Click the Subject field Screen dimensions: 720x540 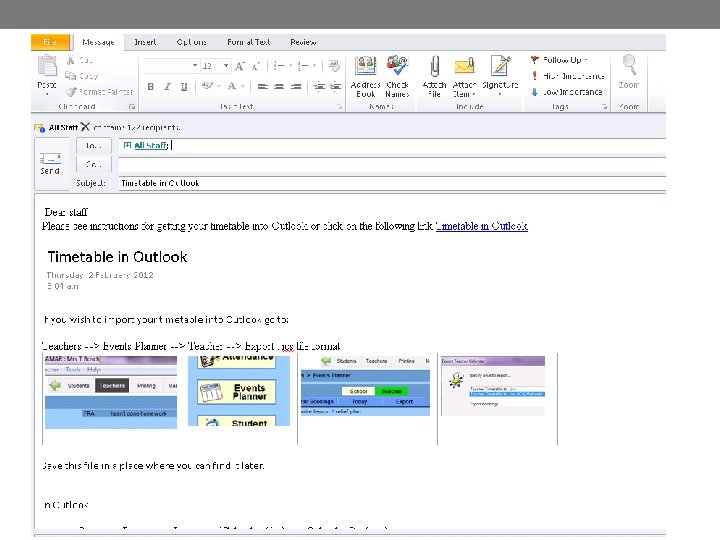[x=392, y=183]
